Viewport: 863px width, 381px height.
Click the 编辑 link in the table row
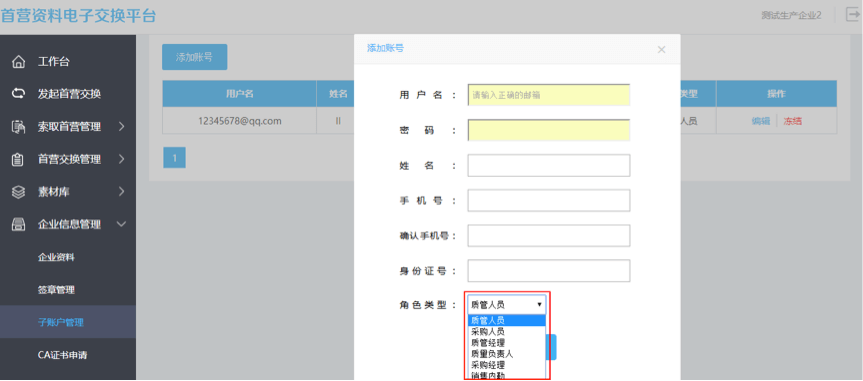point(761,121)
